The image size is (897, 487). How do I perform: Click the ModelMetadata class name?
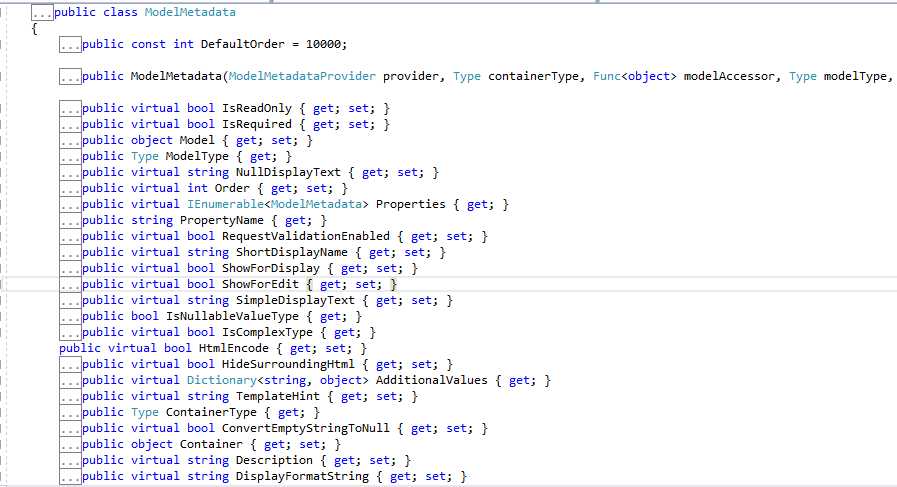click(x=190, y=12)
